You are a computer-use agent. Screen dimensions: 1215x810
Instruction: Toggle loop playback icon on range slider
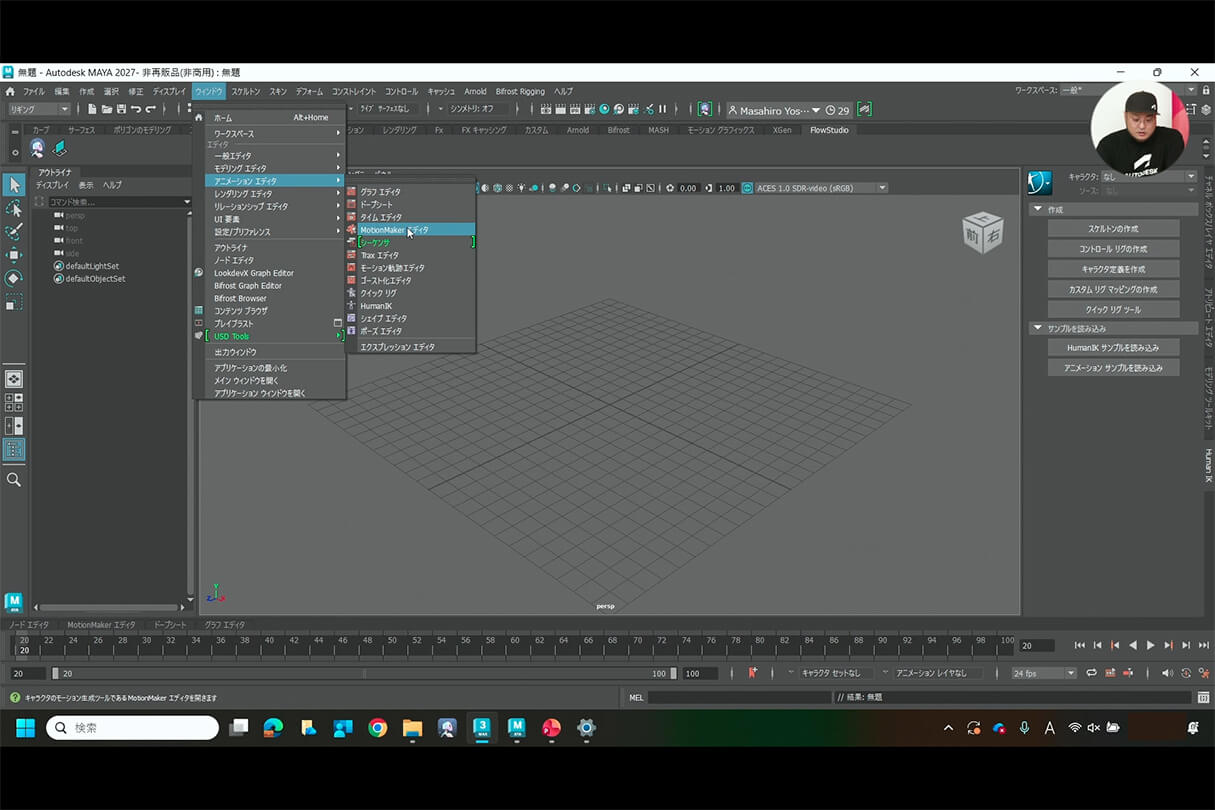1091,673
